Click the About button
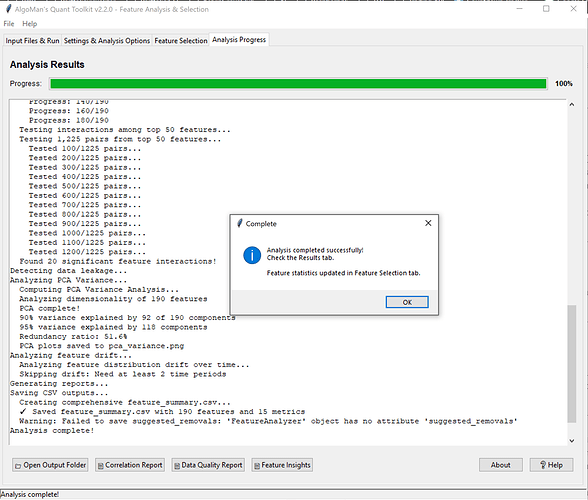The width and height of the screenshot is (588, 500). coord(501,465)
